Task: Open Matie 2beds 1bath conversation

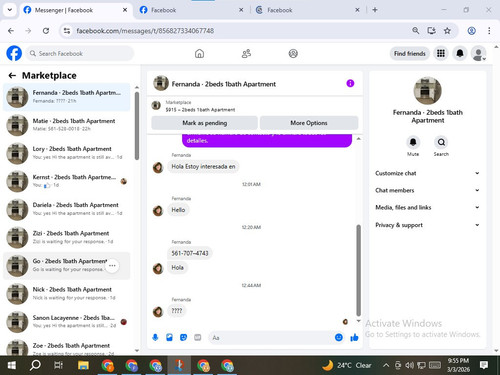Action: coord(67,125)
